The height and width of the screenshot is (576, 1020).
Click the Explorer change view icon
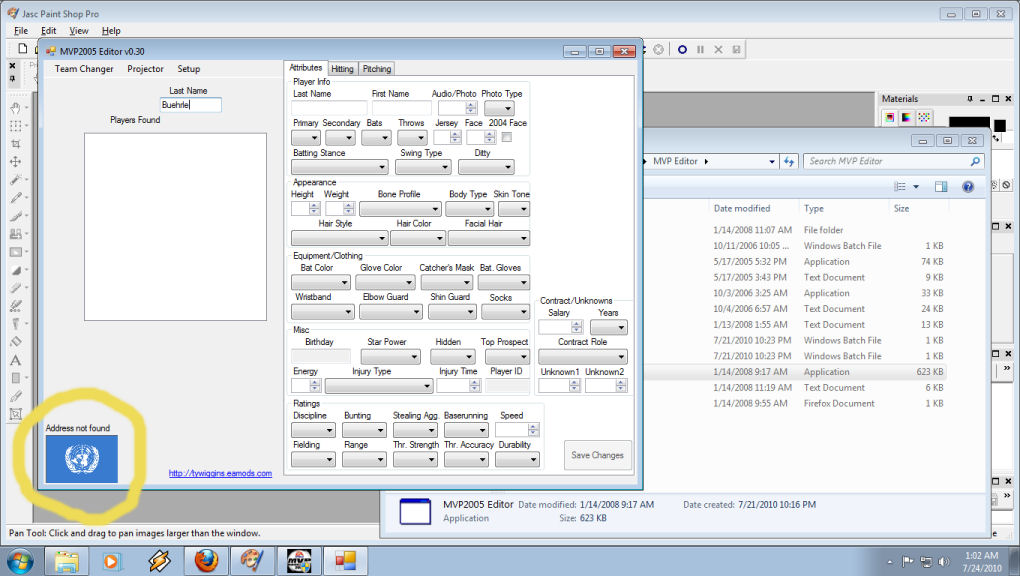(900, 187)
